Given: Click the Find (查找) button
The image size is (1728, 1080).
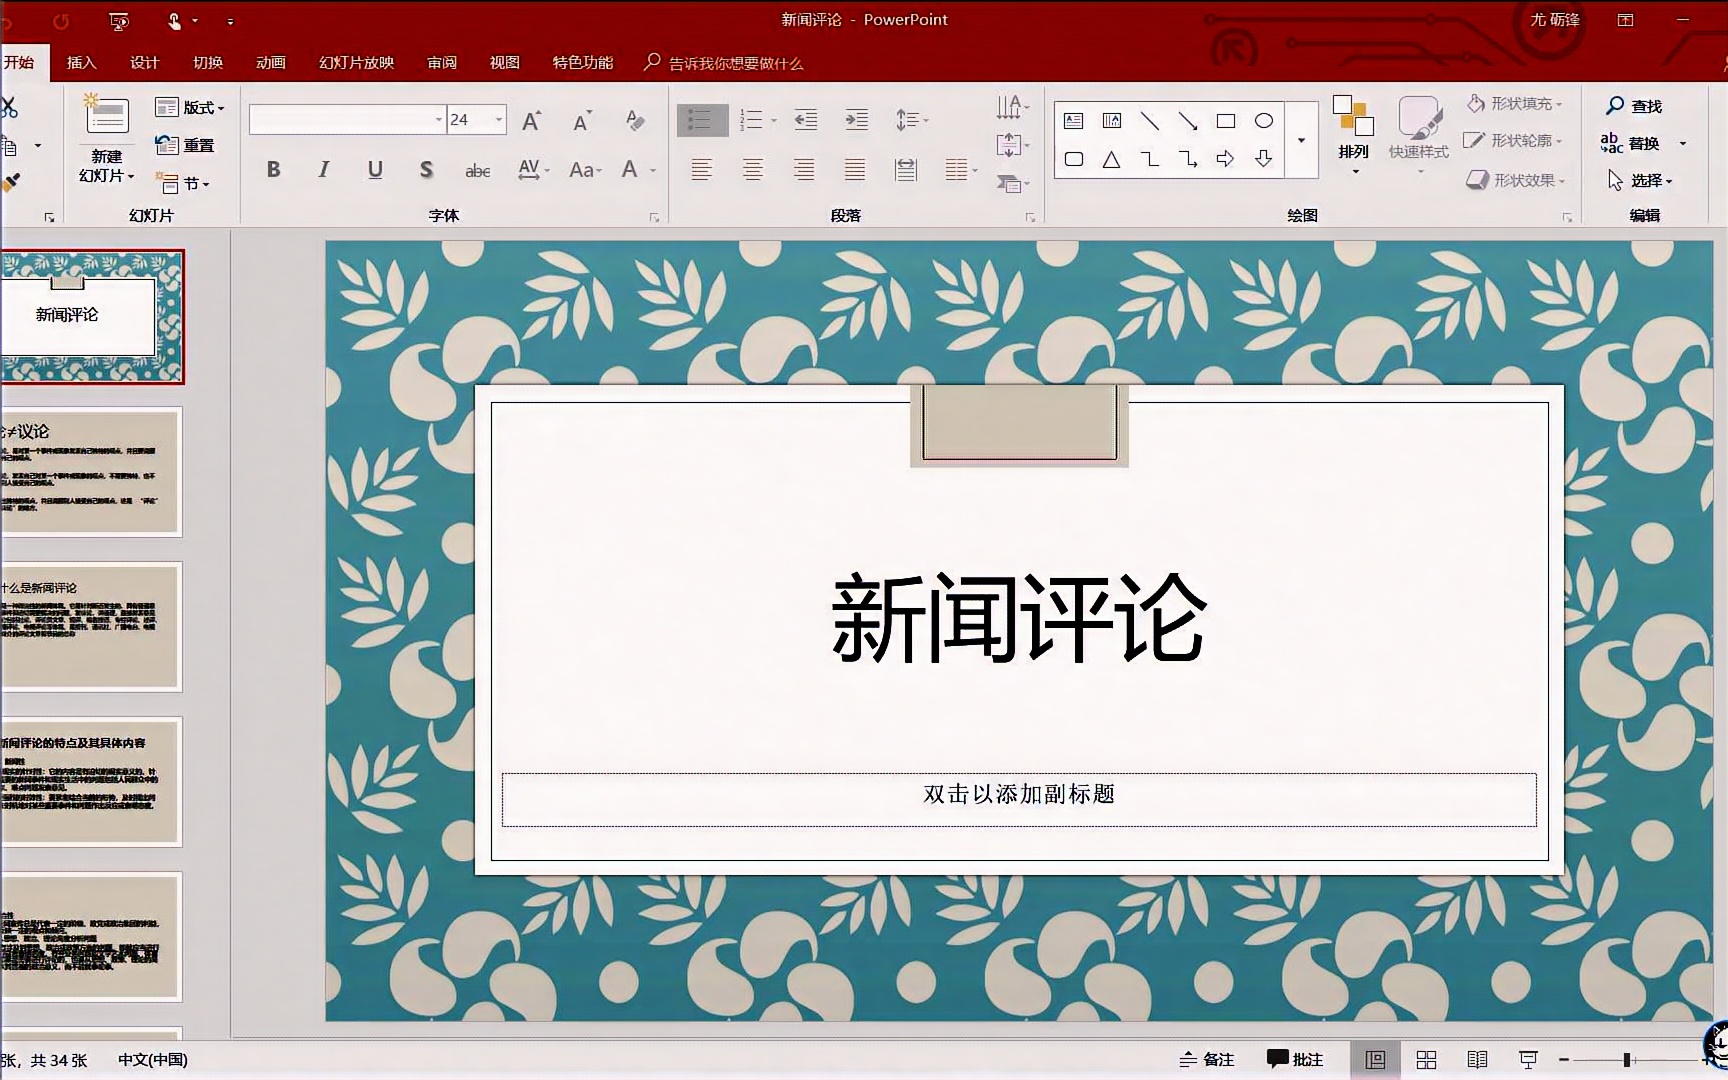Looking at the screenshot, I should [1633, 106].
